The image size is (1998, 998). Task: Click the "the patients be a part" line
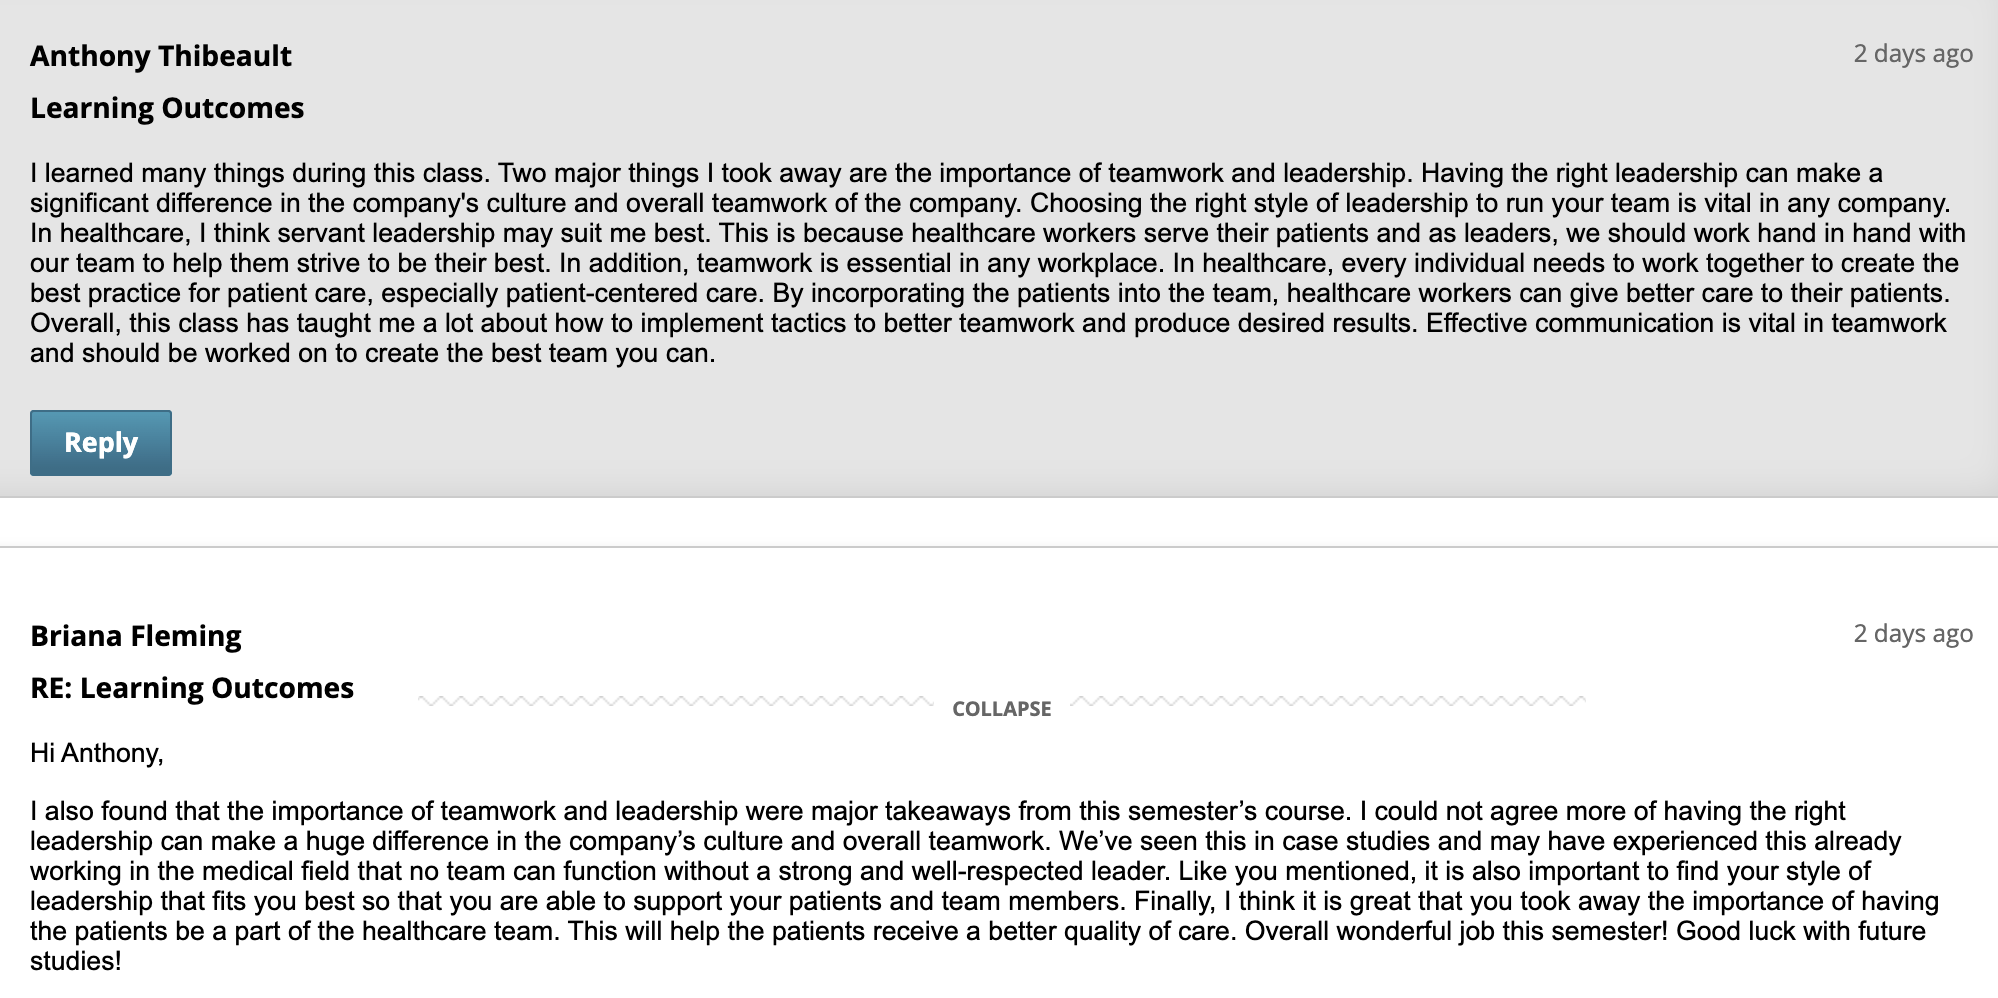coord(977,931)
